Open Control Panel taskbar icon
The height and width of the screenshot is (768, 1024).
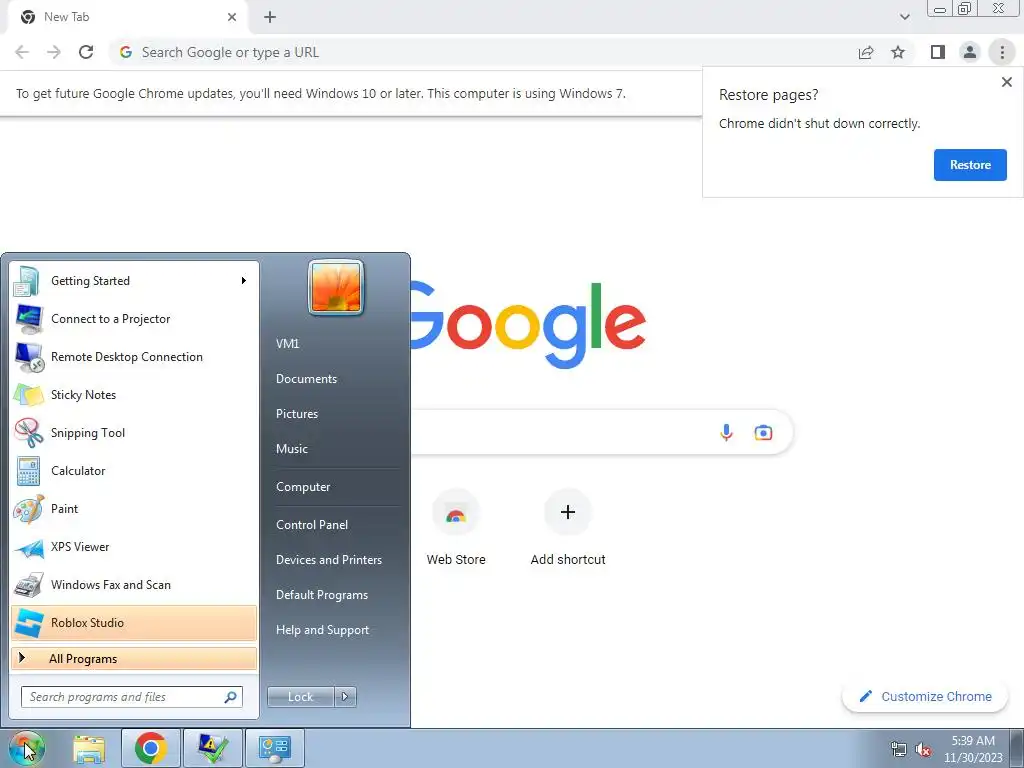coord(274,748)
